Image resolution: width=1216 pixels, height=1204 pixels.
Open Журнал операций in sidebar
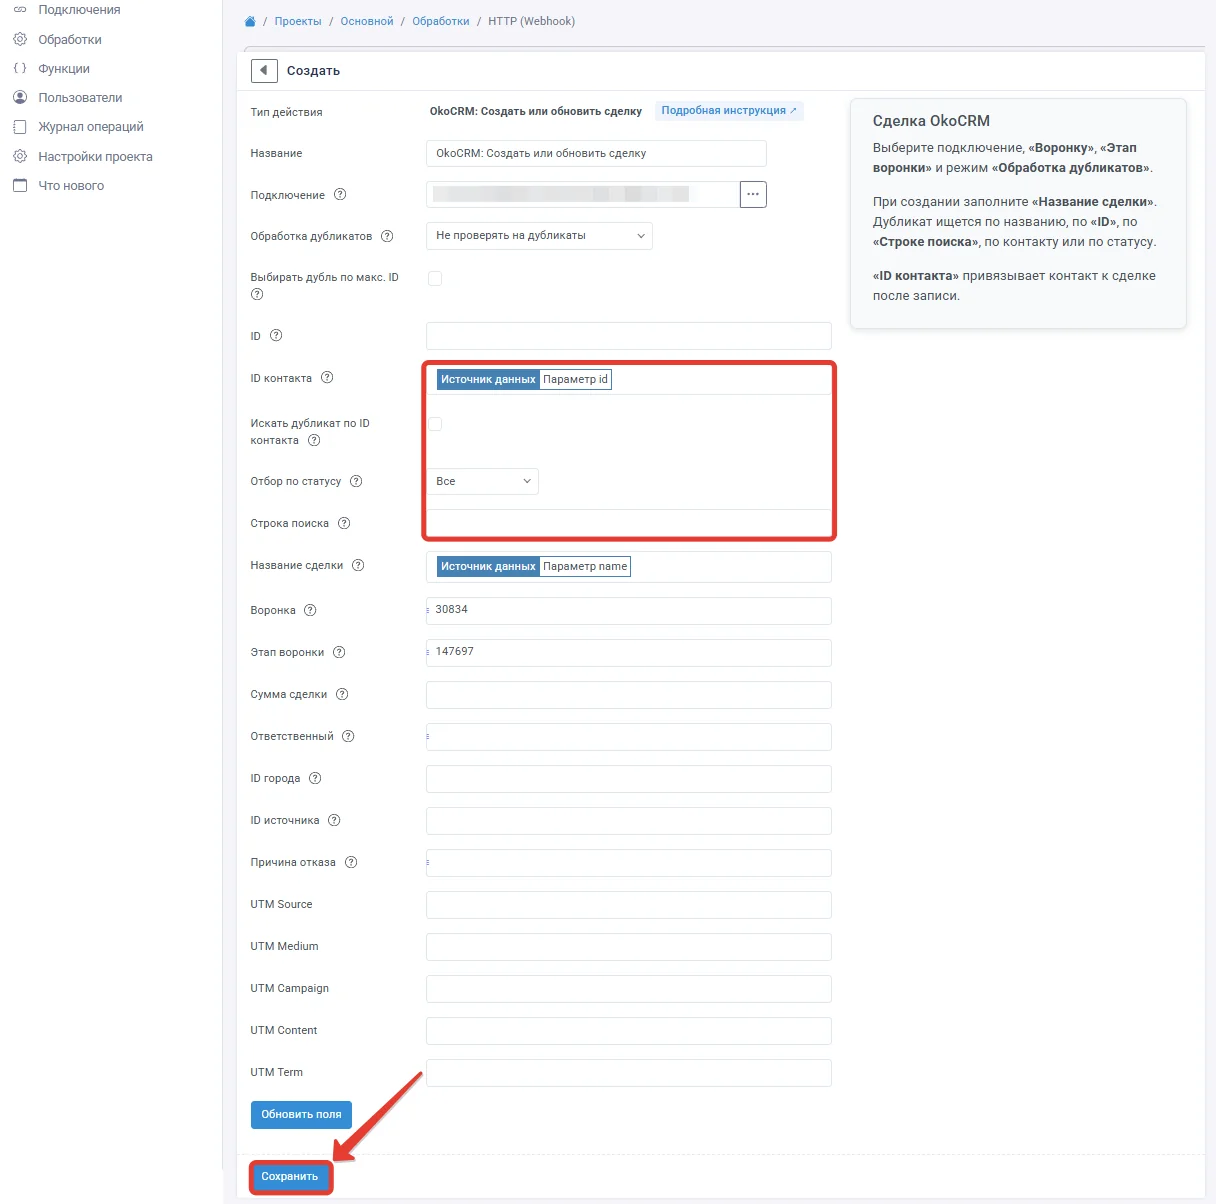(x=90, y=127)
